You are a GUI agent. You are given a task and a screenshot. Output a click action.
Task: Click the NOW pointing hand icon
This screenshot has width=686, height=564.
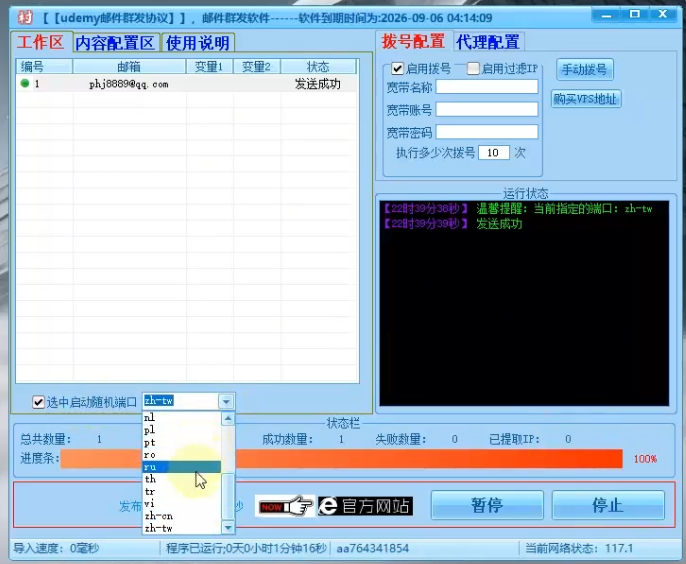[x=285, y=506]
